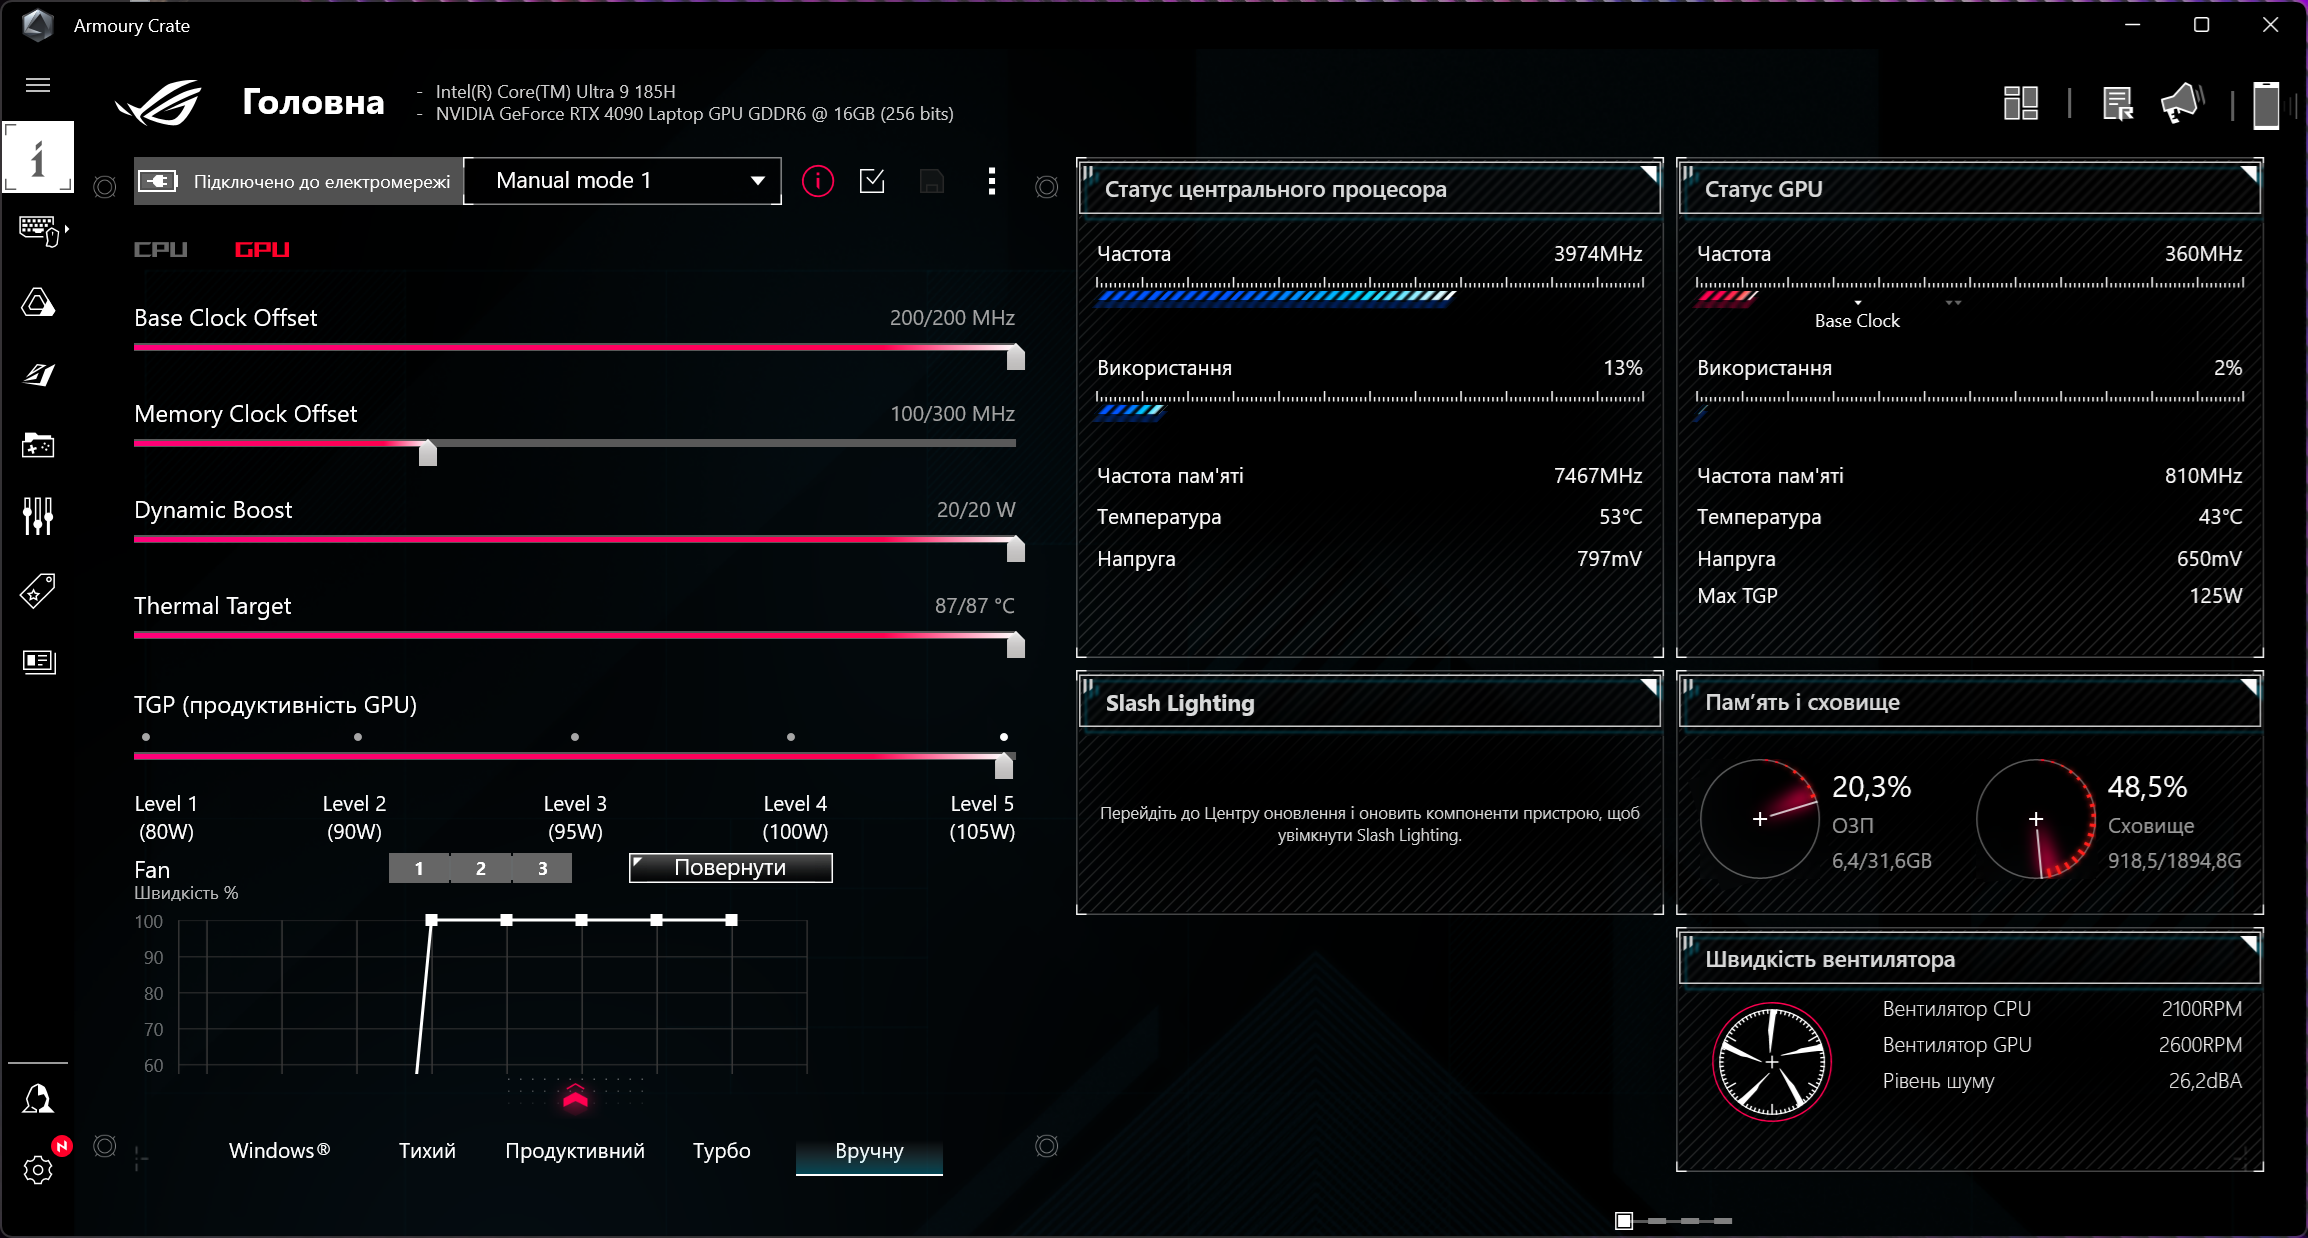Collapse the Slash Lighting panel corner

1649,686
